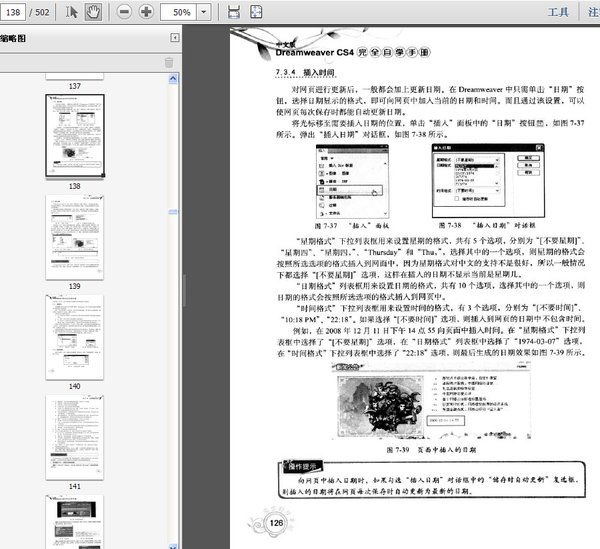Click the page number field showing 138
This screenshot has height=549, width=600.
pyautogui.click(x=13, y=12)
